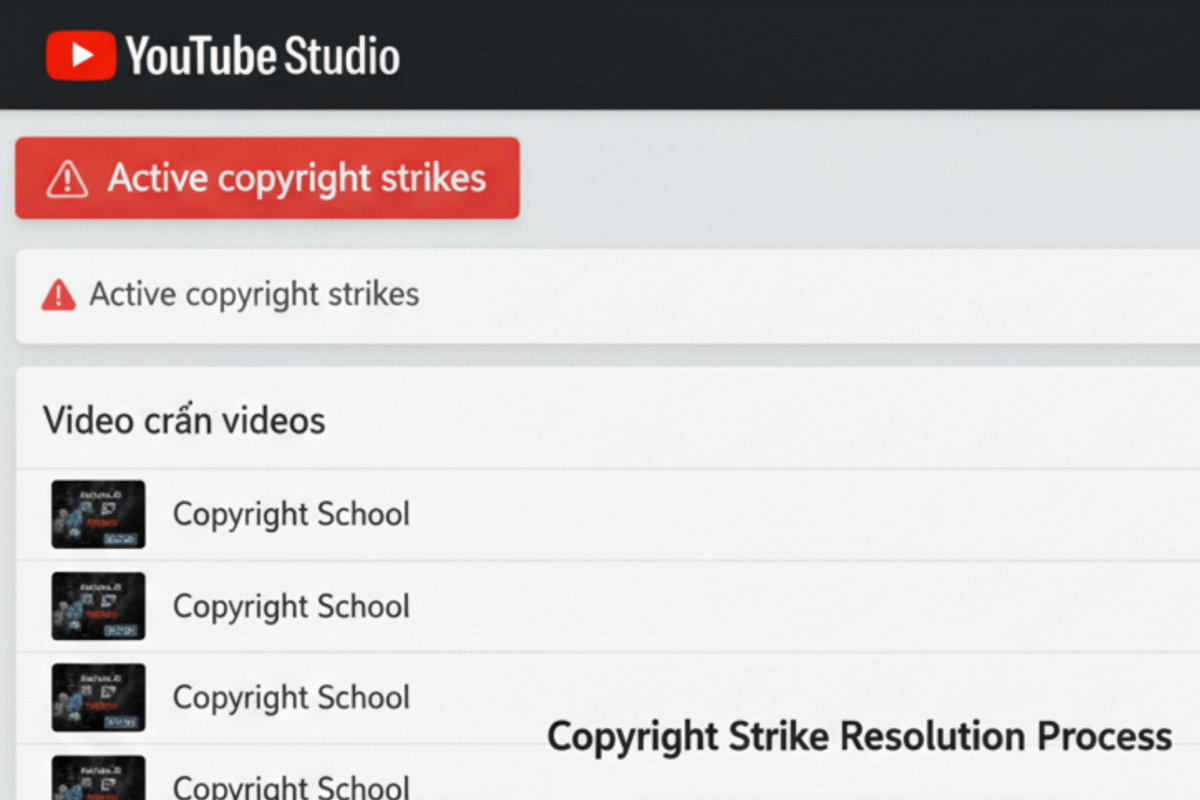The image size is (1200, 800).
Task: Open the second Copyright School video thumbnail
Action: 98,606
